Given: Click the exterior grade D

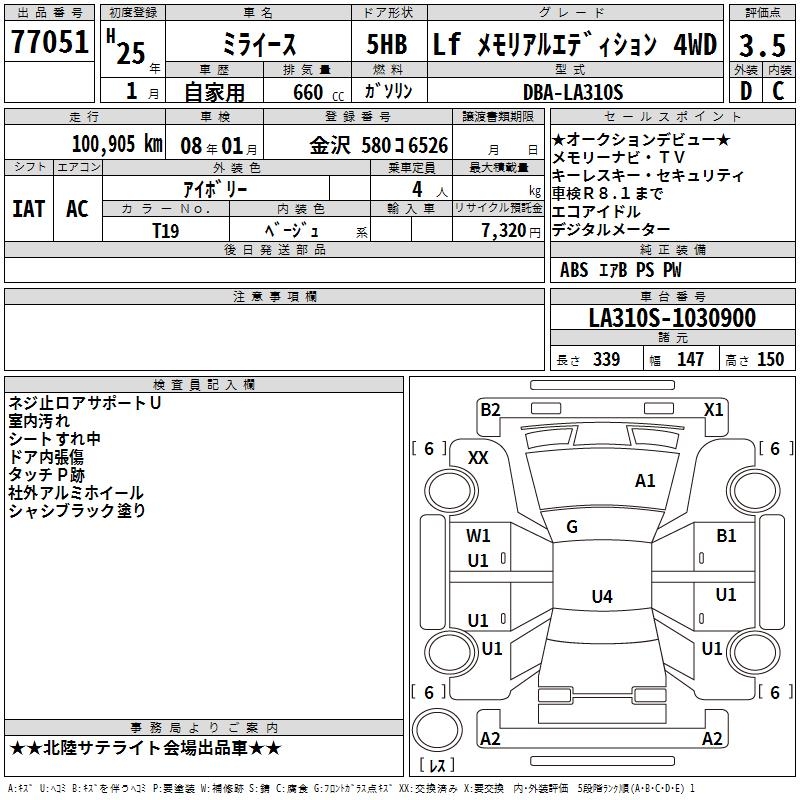Looking at the screenshot, I should 746,91.
